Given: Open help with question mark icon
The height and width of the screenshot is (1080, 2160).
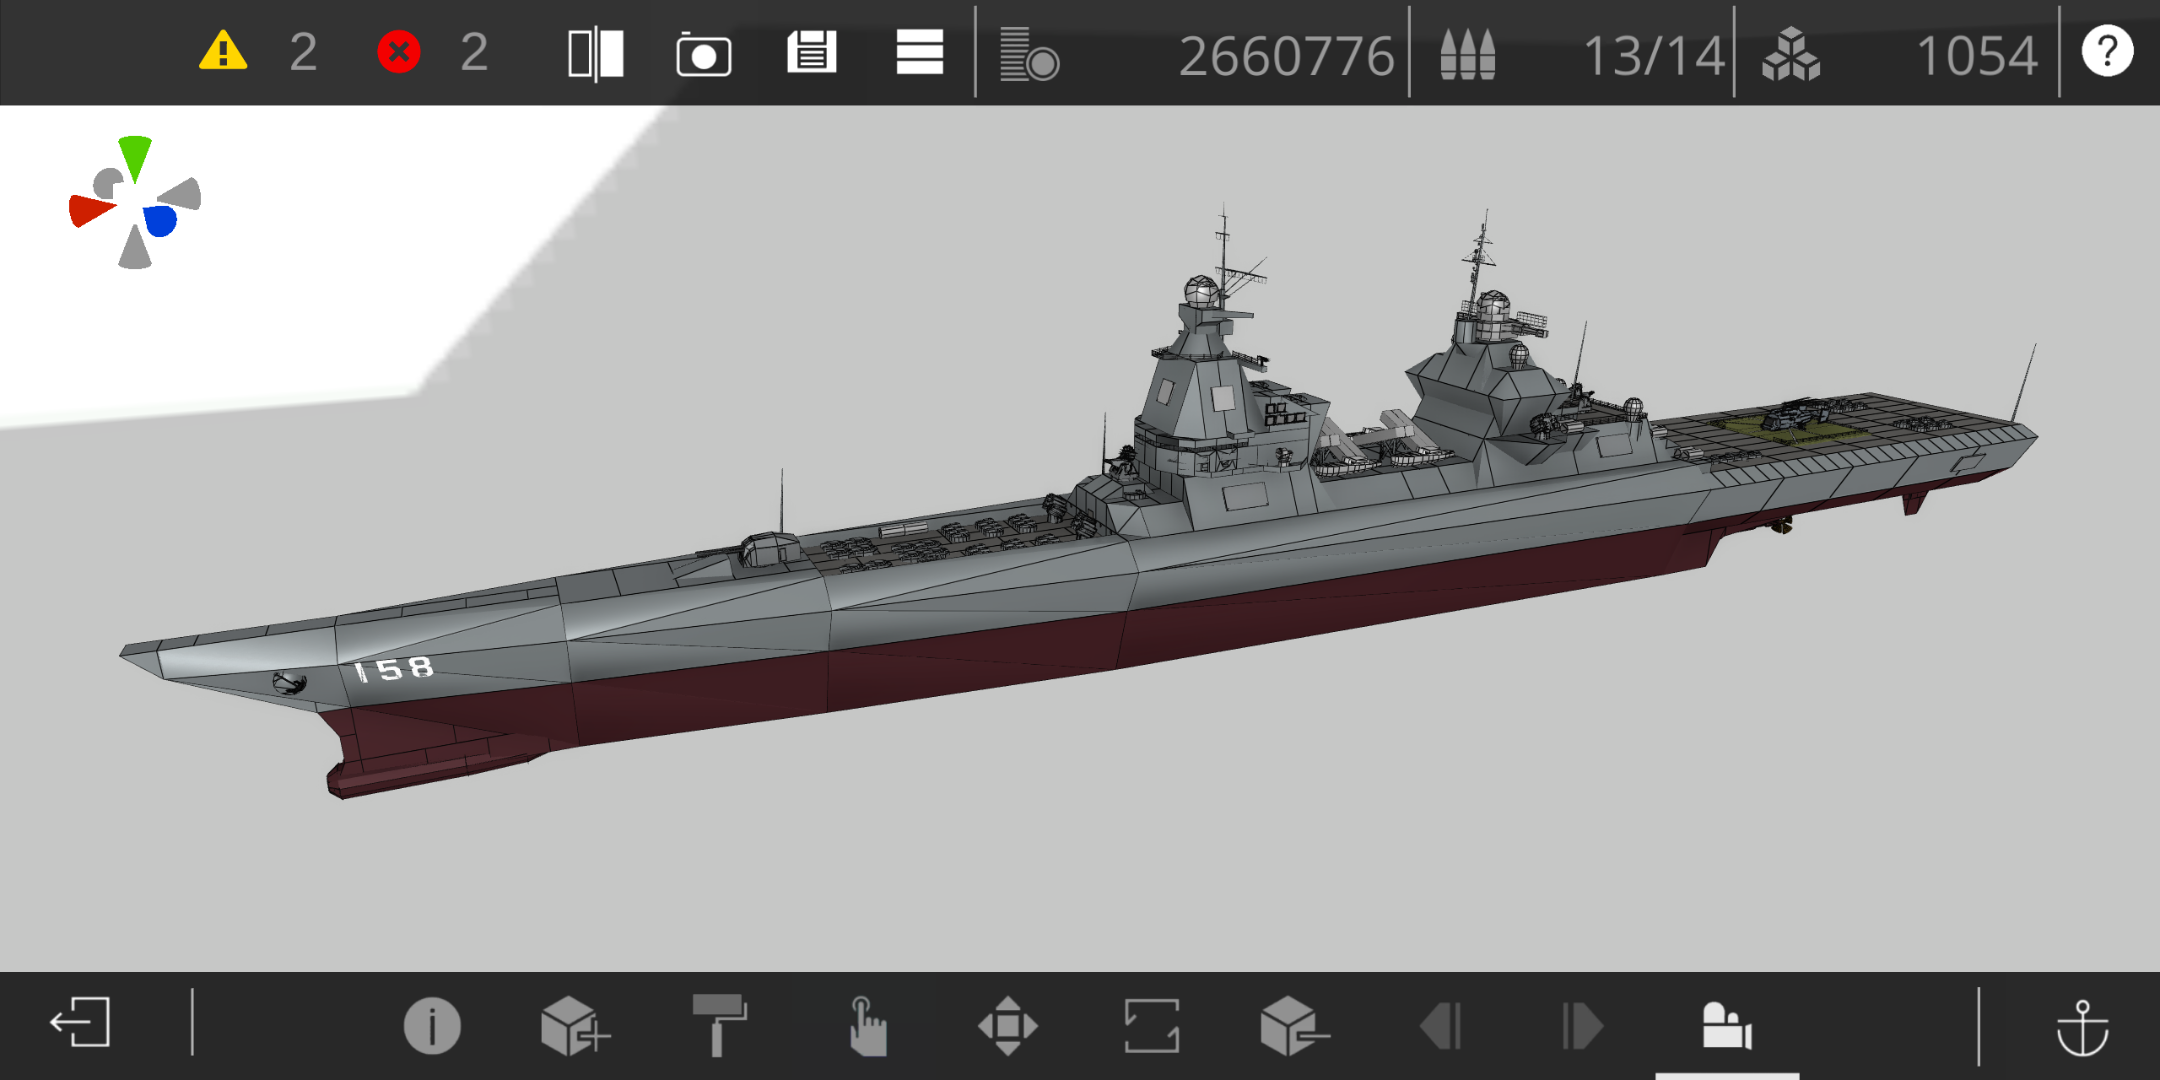Looking at the screenshot, I should pyautogui.click(x=2108, y=51).
